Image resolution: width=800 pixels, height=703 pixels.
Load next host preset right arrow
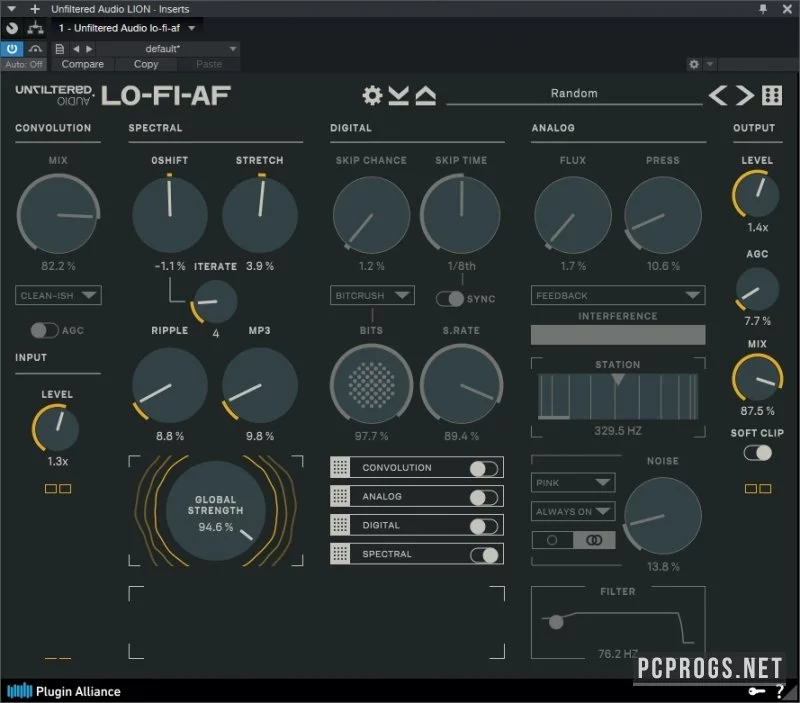pos(89,49)
